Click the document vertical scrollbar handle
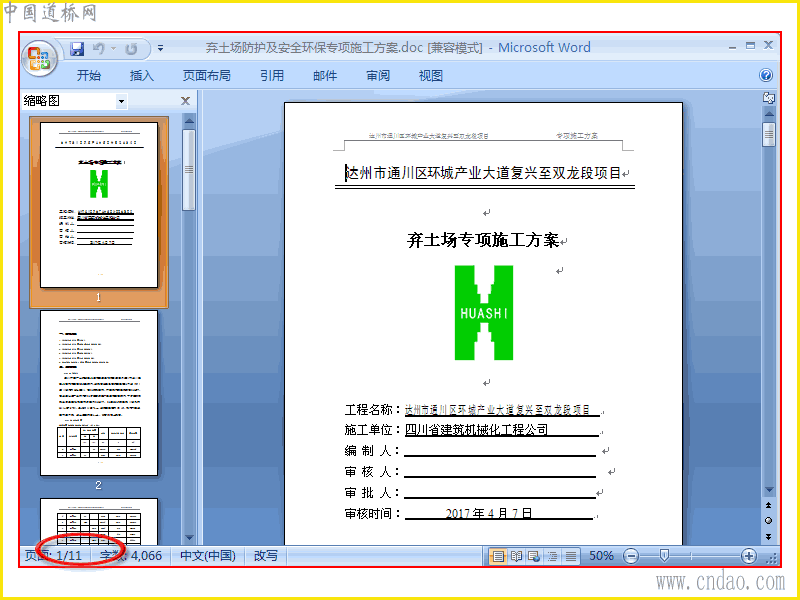Screen dimensions: 800x600 (769, 135)
